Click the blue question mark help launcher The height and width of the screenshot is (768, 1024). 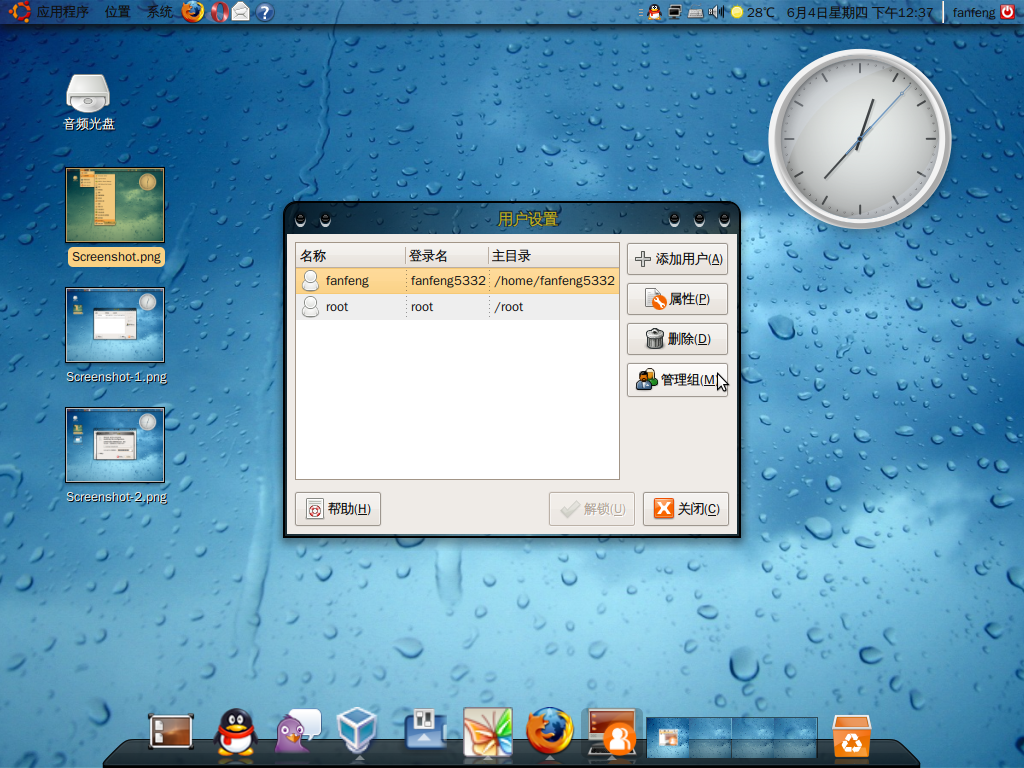click(x=264, y=12)
